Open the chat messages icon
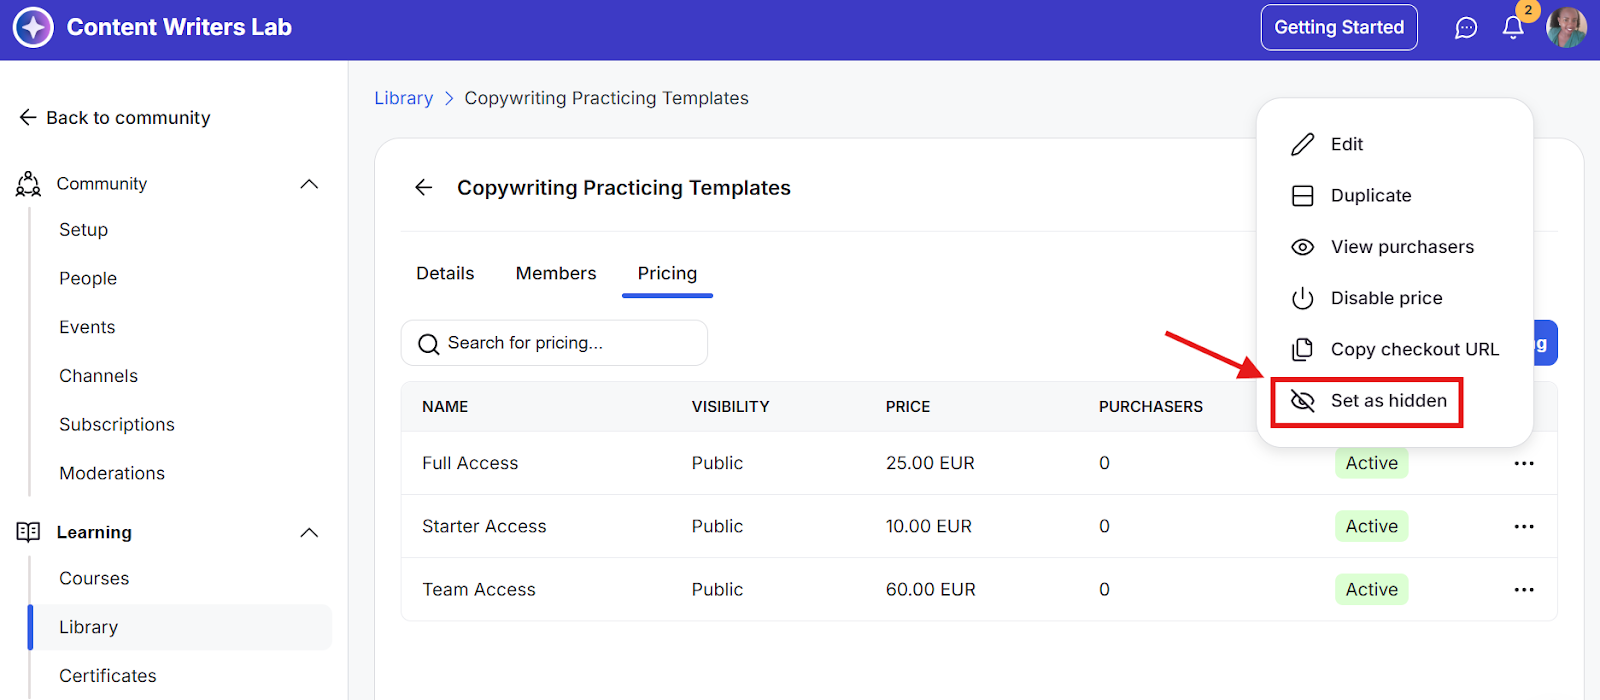1600x700 pixels. 1465,28
